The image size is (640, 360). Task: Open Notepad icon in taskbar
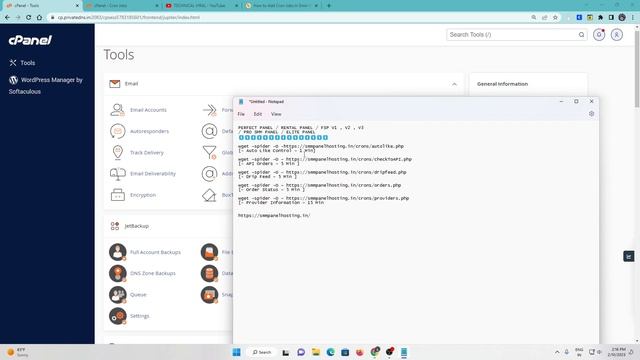[404, 352]
